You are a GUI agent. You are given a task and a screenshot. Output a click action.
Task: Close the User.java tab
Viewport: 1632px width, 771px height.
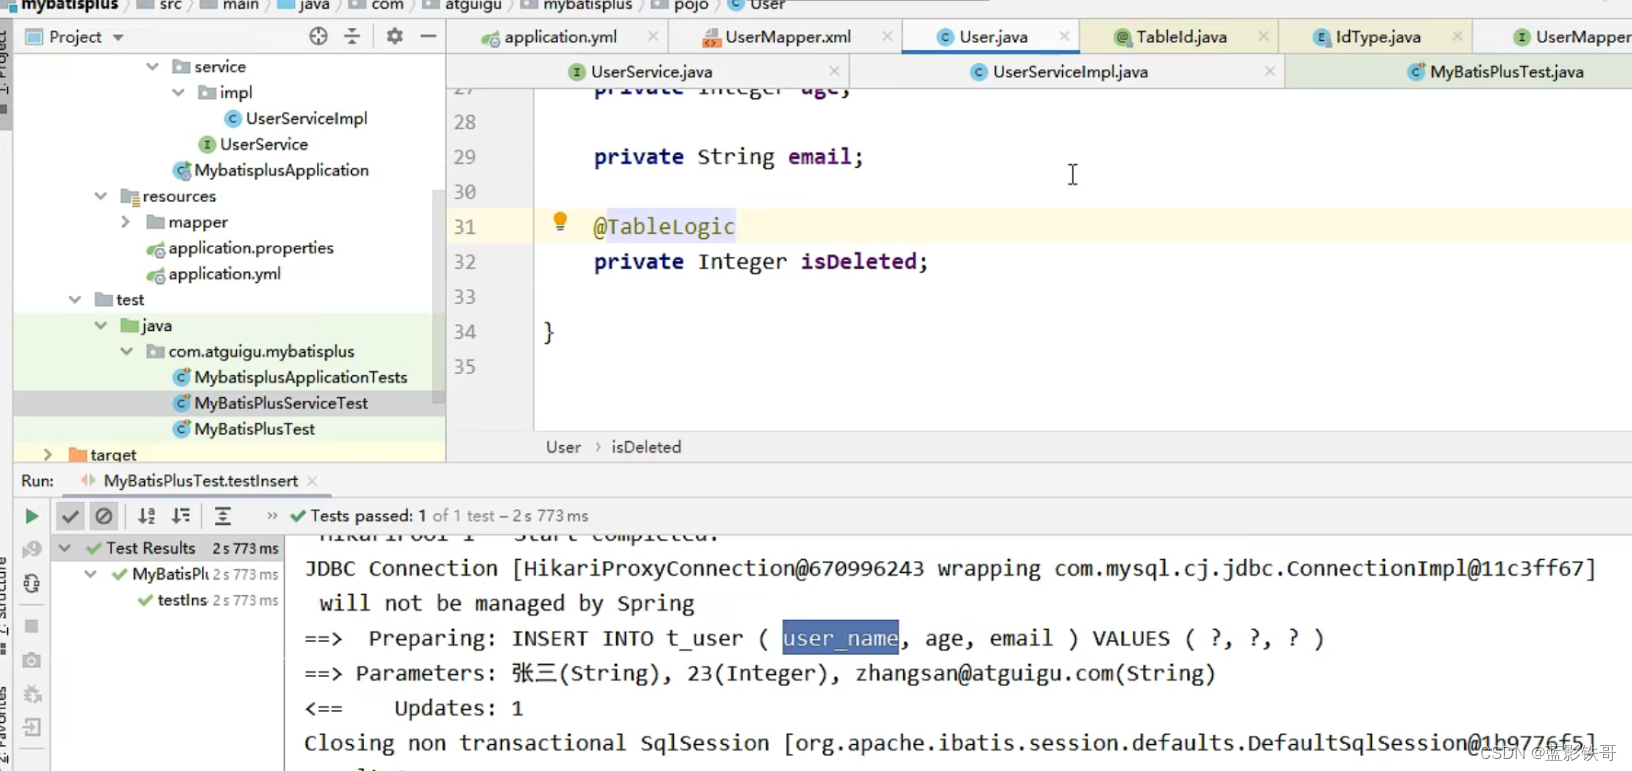tap(1064, 36)
